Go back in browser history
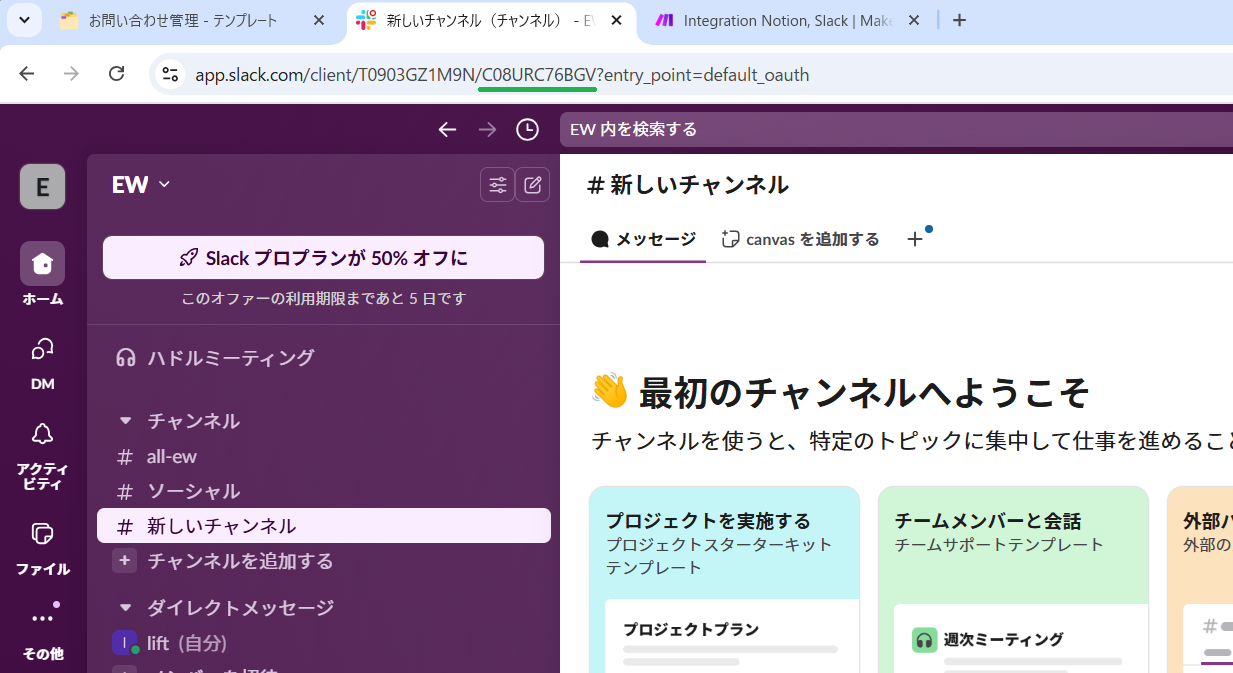The image size is (1233, 673). pyautogui.click(x=27, y=74)
